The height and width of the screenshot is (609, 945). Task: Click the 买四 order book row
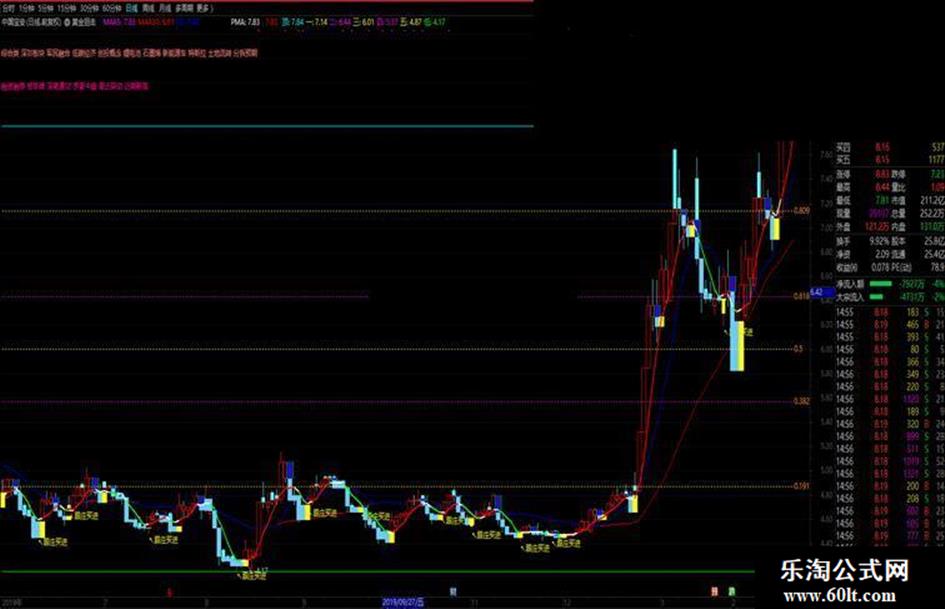coord(890,147)
